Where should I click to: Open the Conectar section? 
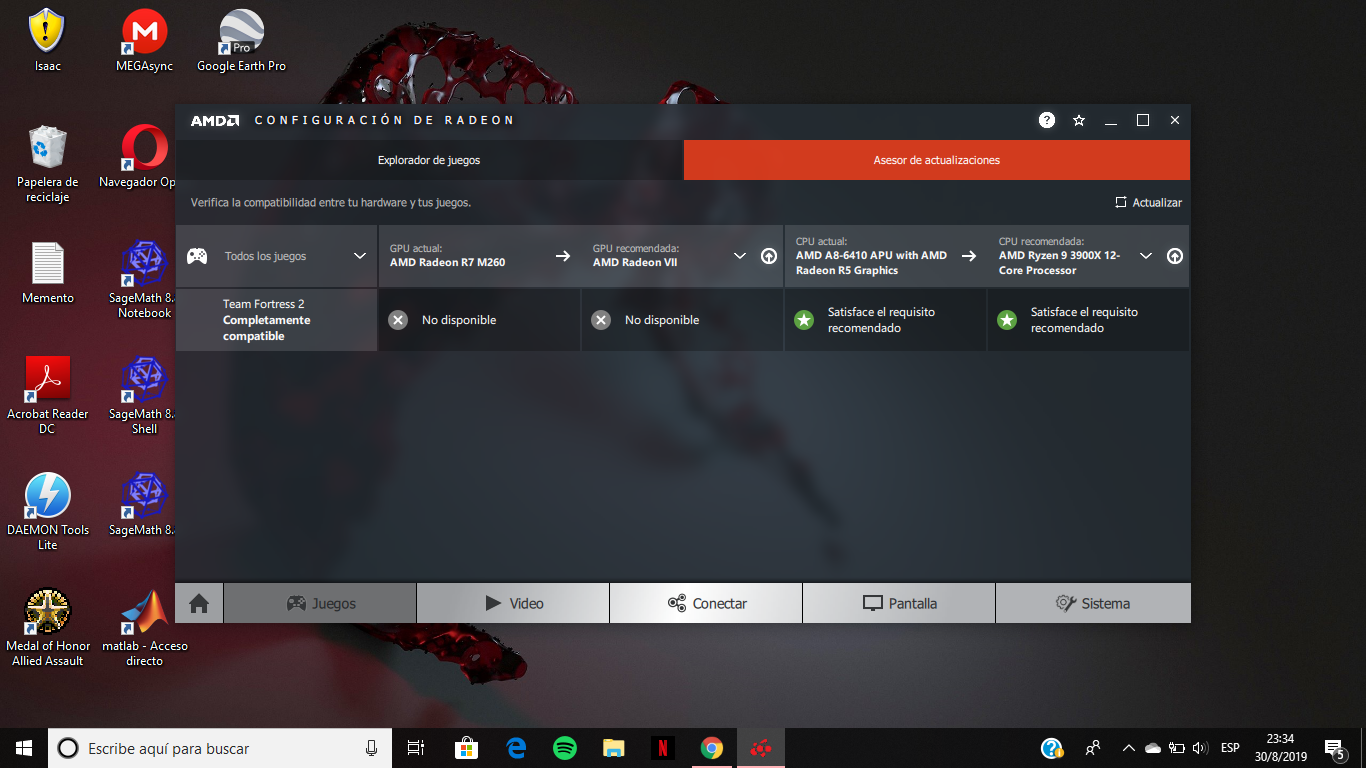[x=706, y=603]
